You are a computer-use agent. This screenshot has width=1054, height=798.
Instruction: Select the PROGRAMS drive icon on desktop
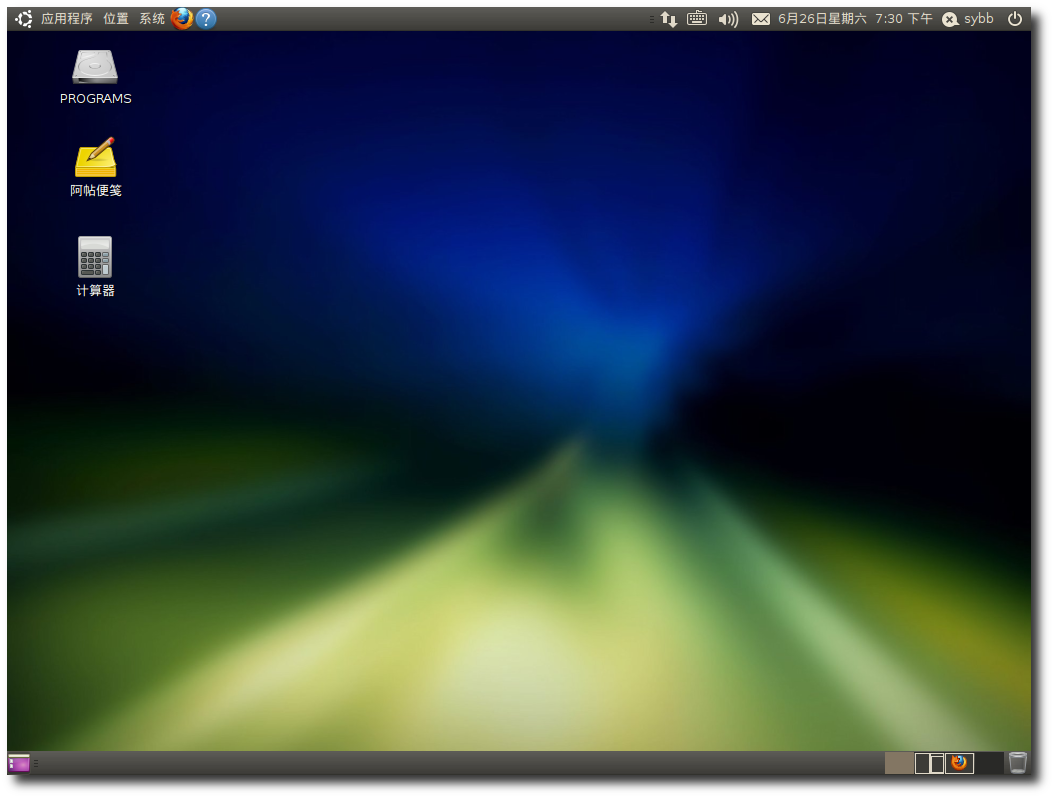pos(95,77)
